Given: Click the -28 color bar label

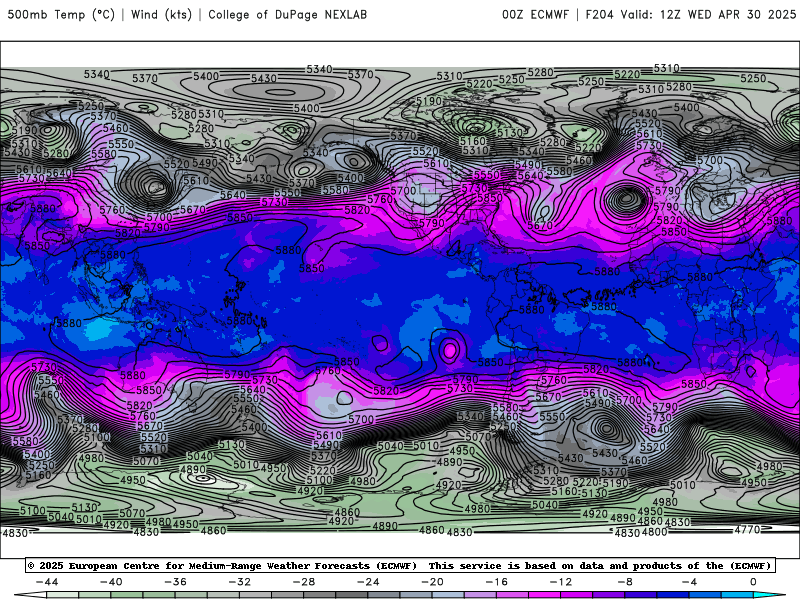Looking at the screenshot, I should 304,582.
